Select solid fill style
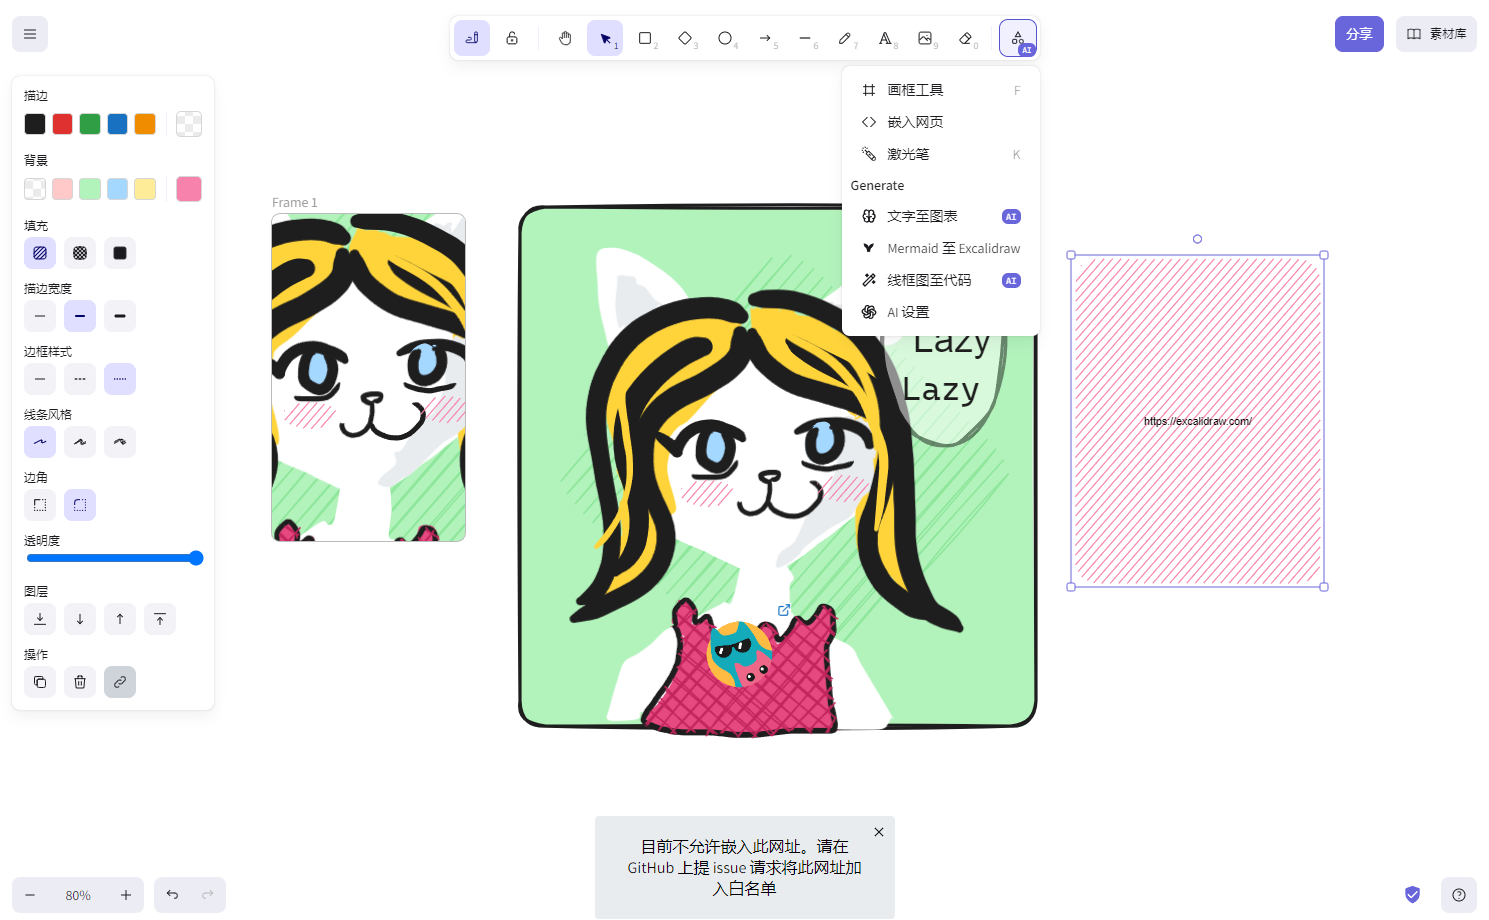 (120, 253)
